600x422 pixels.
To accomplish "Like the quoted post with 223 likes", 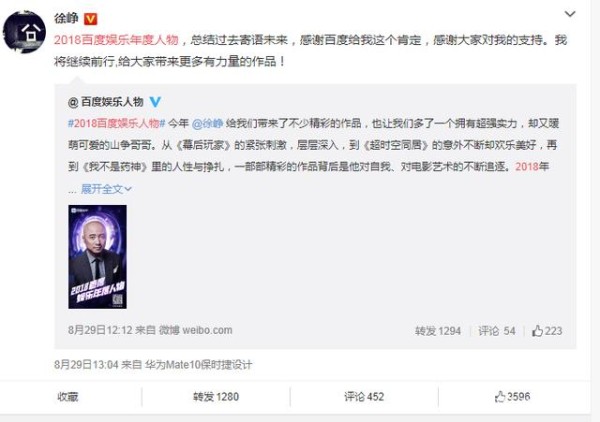I will (x=547, y=331).
